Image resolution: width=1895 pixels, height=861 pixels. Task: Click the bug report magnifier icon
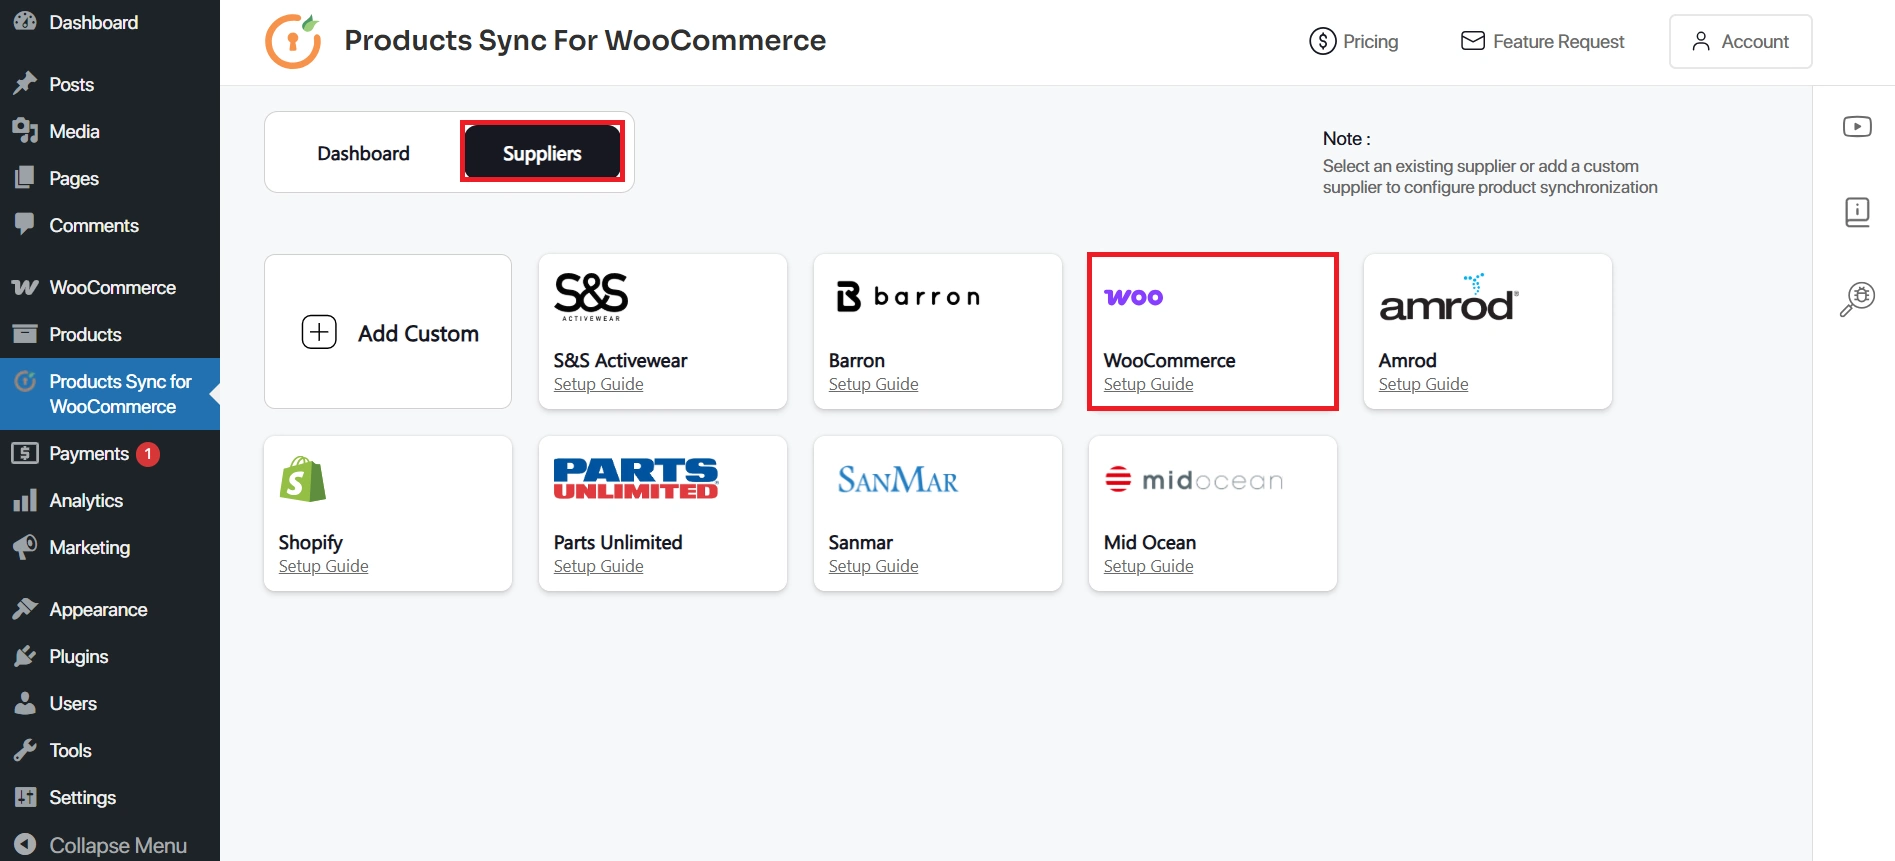tap(1857, 297)
